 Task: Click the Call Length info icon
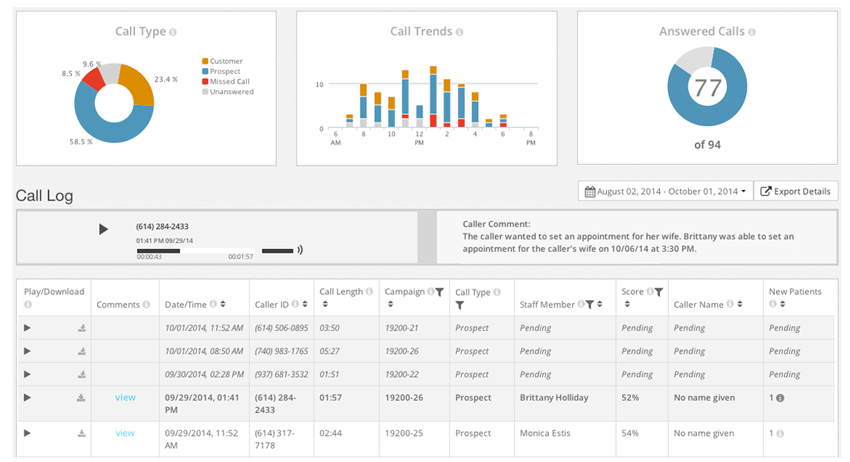coord(369,291)
